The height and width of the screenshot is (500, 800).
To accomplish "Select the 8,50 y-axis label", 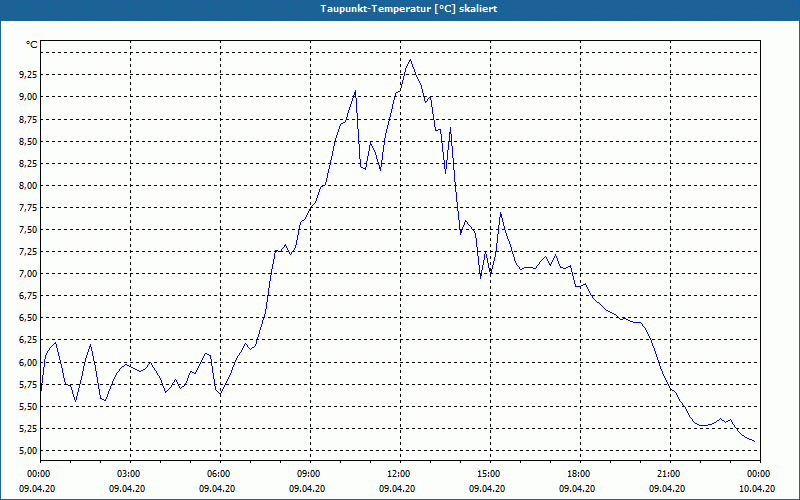I will point(28,141).
